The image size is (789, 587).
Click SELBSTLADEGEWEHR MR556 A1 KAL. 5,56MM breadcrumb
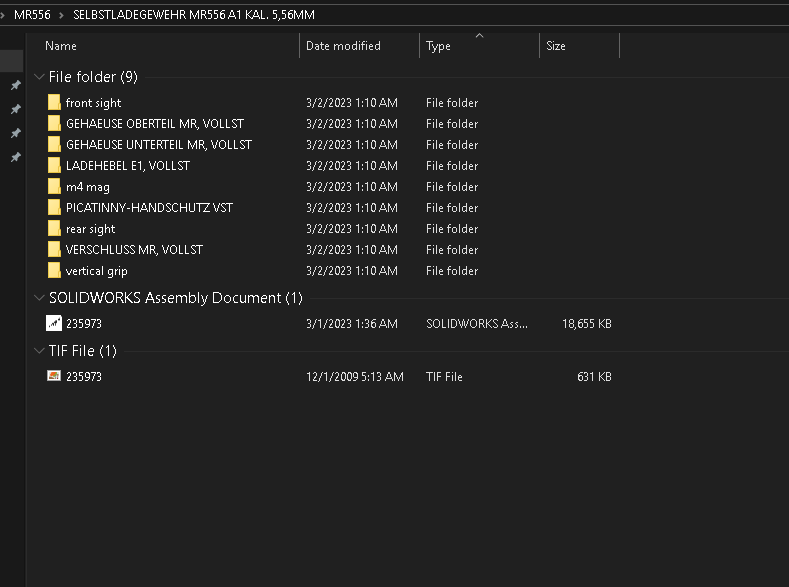194,15
